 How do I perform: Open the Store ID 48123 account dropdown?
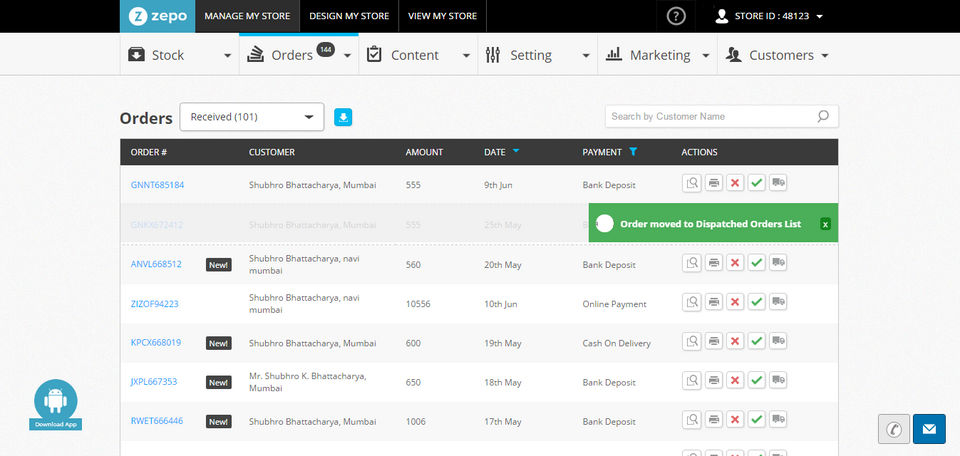(x=769, y=17)
